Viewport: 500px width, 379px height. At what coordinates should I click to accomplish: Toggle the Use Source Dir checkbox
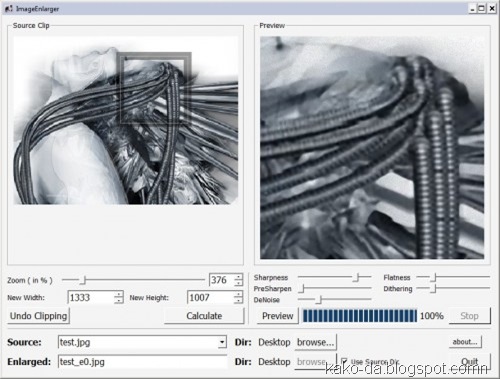point(344,361)
